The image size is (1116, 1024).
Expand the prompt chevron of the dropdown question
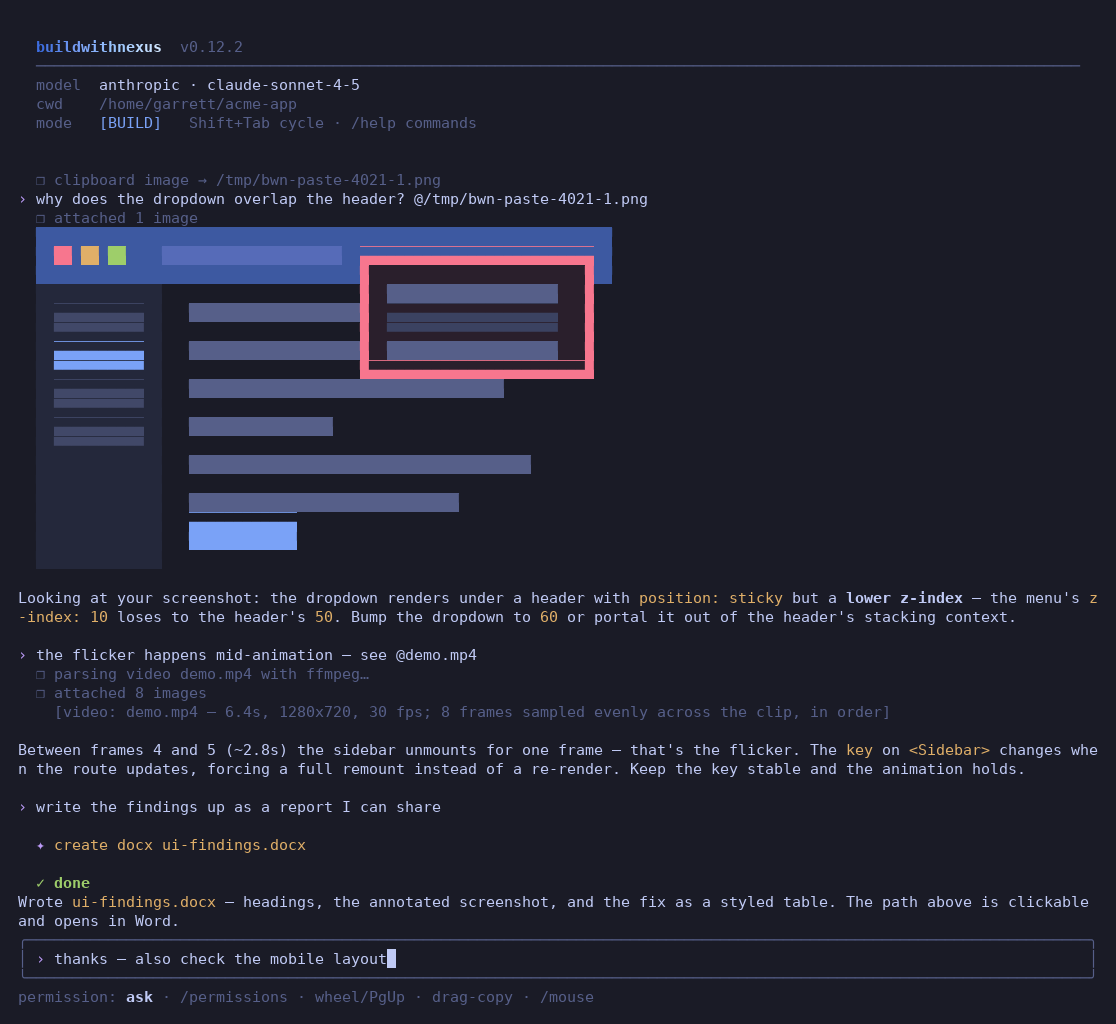point(23,199)
